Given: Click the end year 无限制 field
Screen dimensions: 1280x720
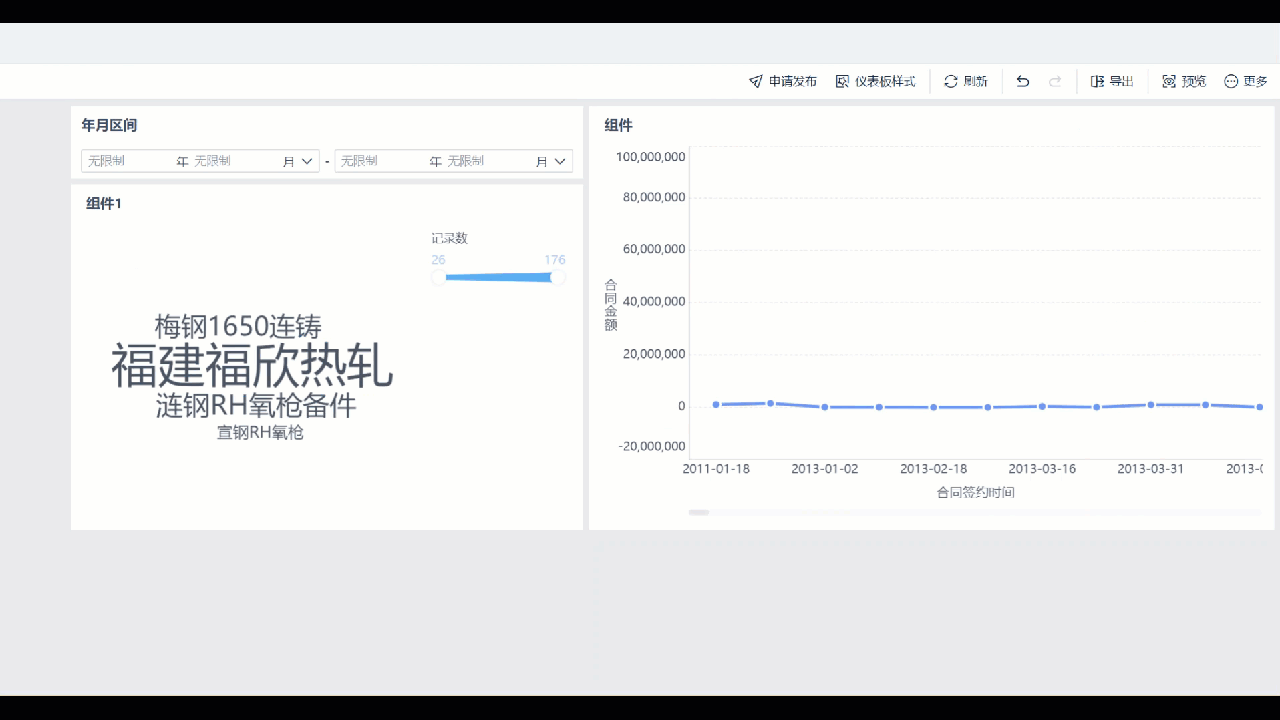Looking at the screenshot, I should click(383, 161).
